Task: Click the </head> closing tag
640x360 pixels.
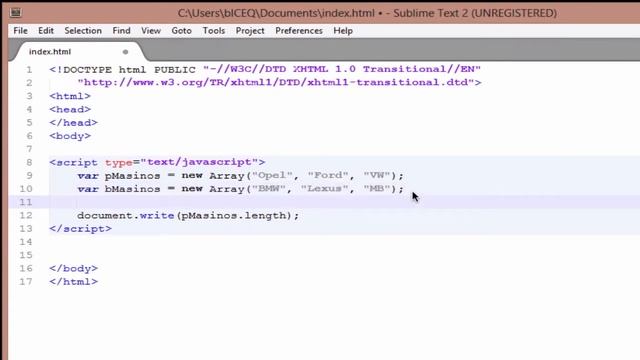Action: point(73,122)
